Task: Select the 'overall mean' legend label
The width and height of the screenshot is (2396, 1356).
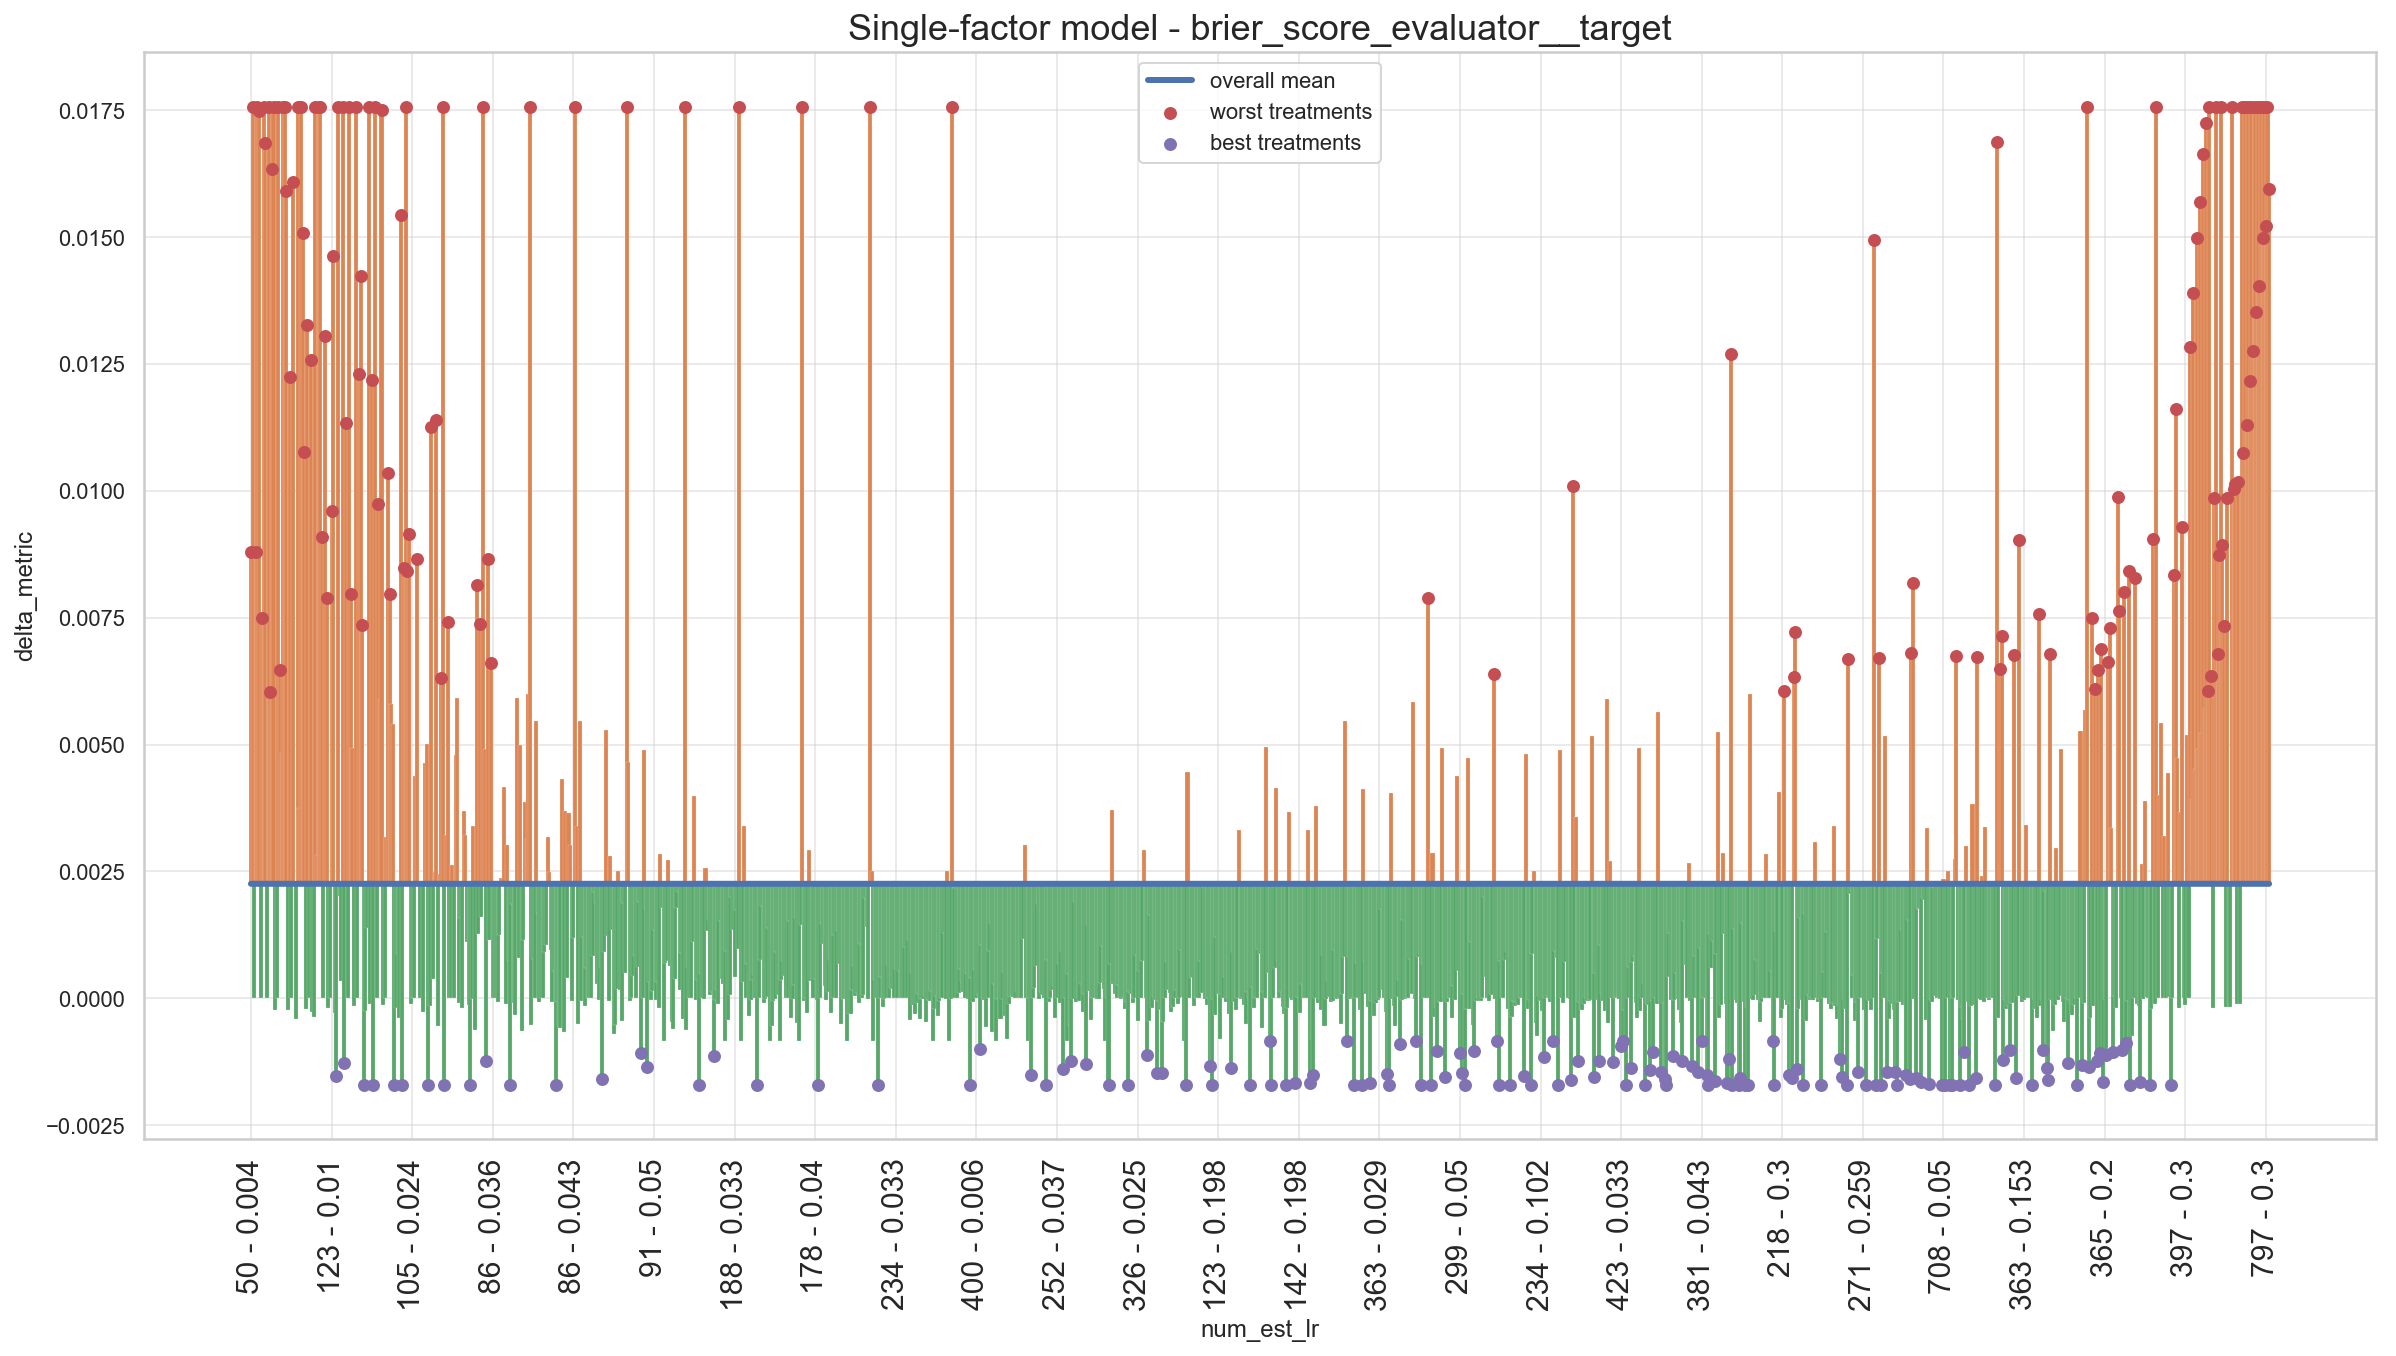Action: point(1272,81)
